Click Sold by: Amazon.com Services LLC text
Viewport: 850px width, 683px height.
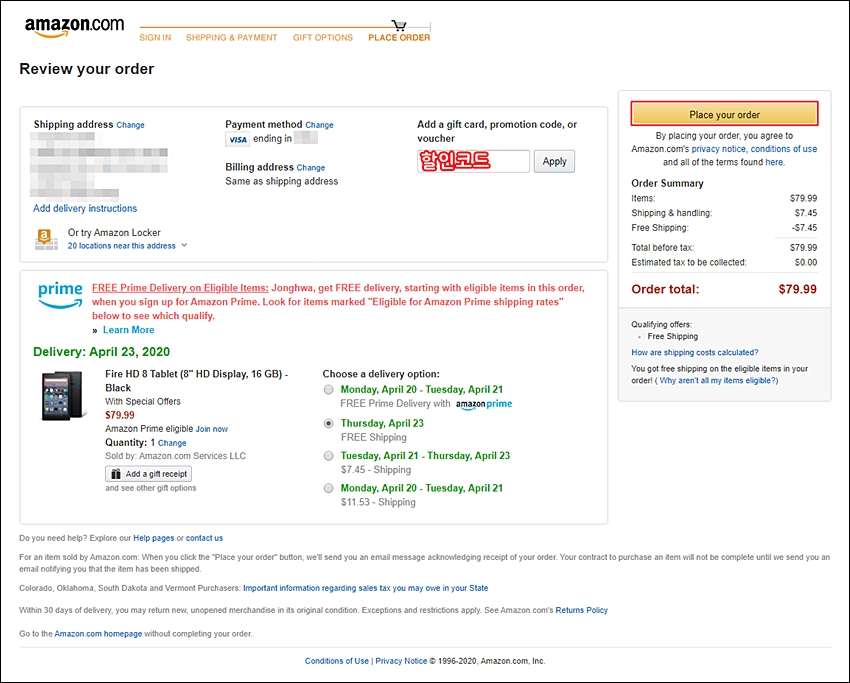click(x=176, y=456)
